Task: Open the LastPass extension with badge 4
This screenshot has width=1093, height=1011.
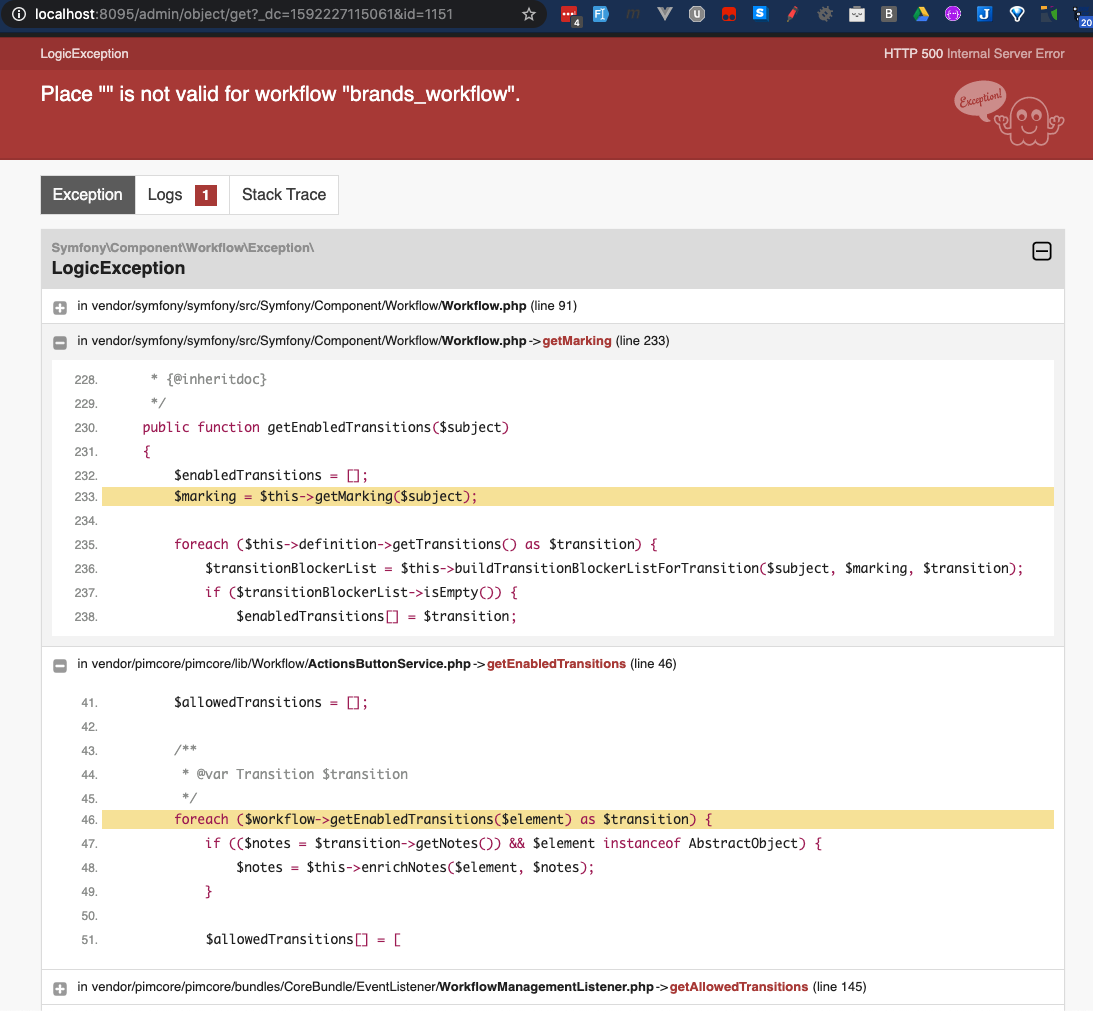Action: pos(570,14)
